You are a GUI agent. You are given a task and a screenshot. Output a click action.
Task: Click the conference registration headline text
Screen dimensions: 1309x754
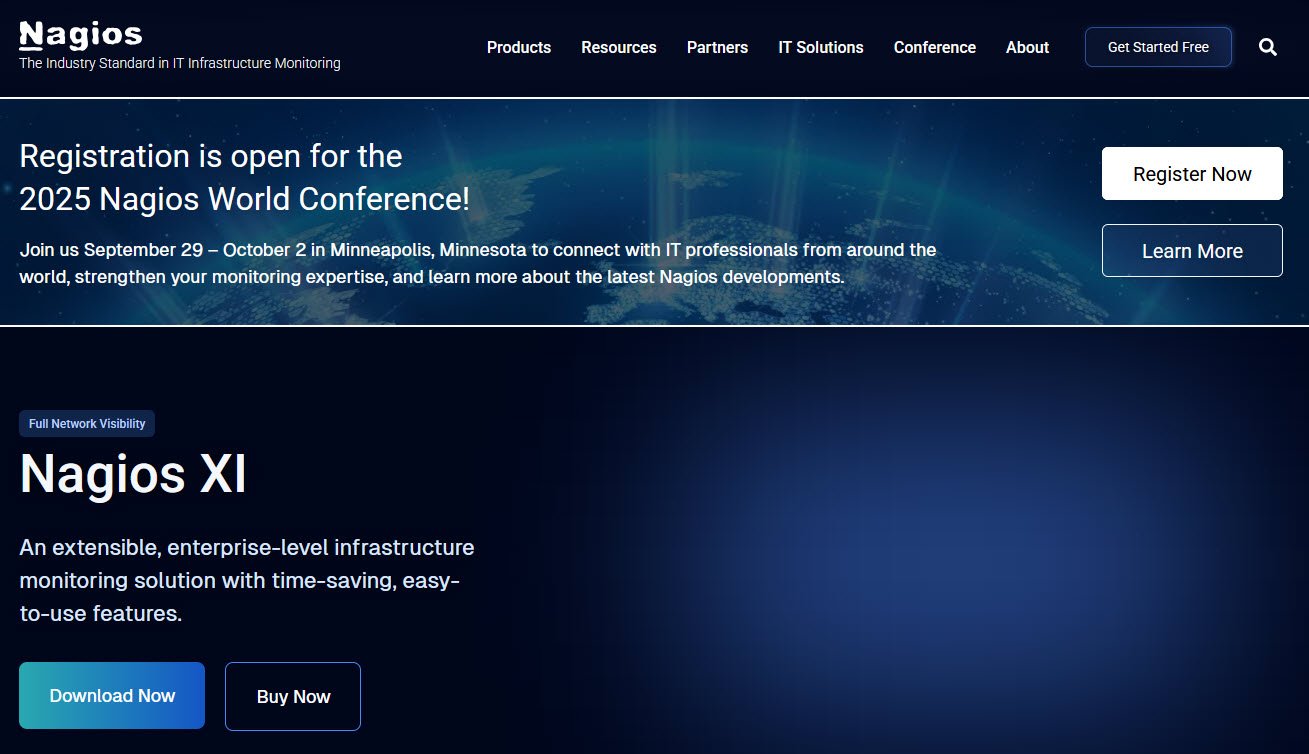pyautogui.click(x=244, y=177)
